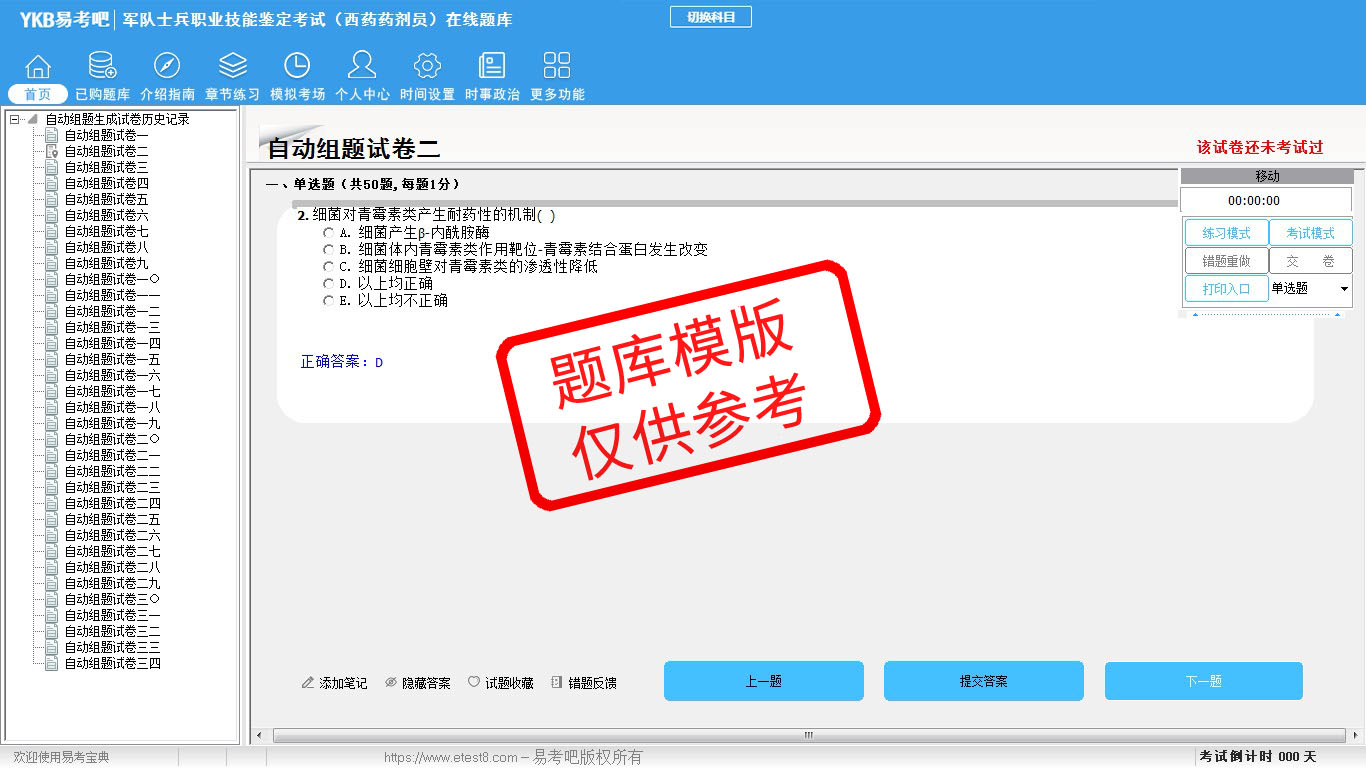Viewport: 1366px width, 768px height.
Task: Open 自动组题试卷二〇 in the tree
Action: click(112, 439)
